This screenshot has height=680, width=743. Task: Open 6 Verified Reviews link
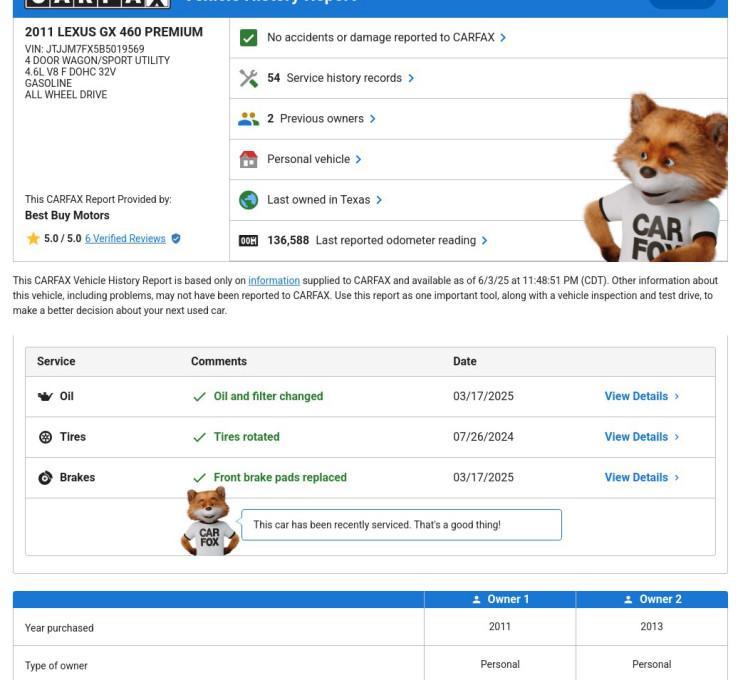[x=125, y=238]
